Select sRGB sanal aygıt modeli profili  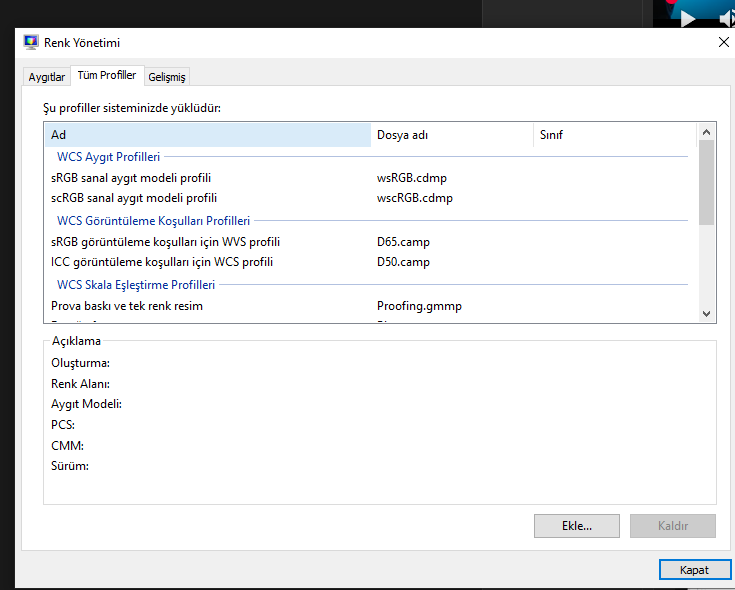131,178
